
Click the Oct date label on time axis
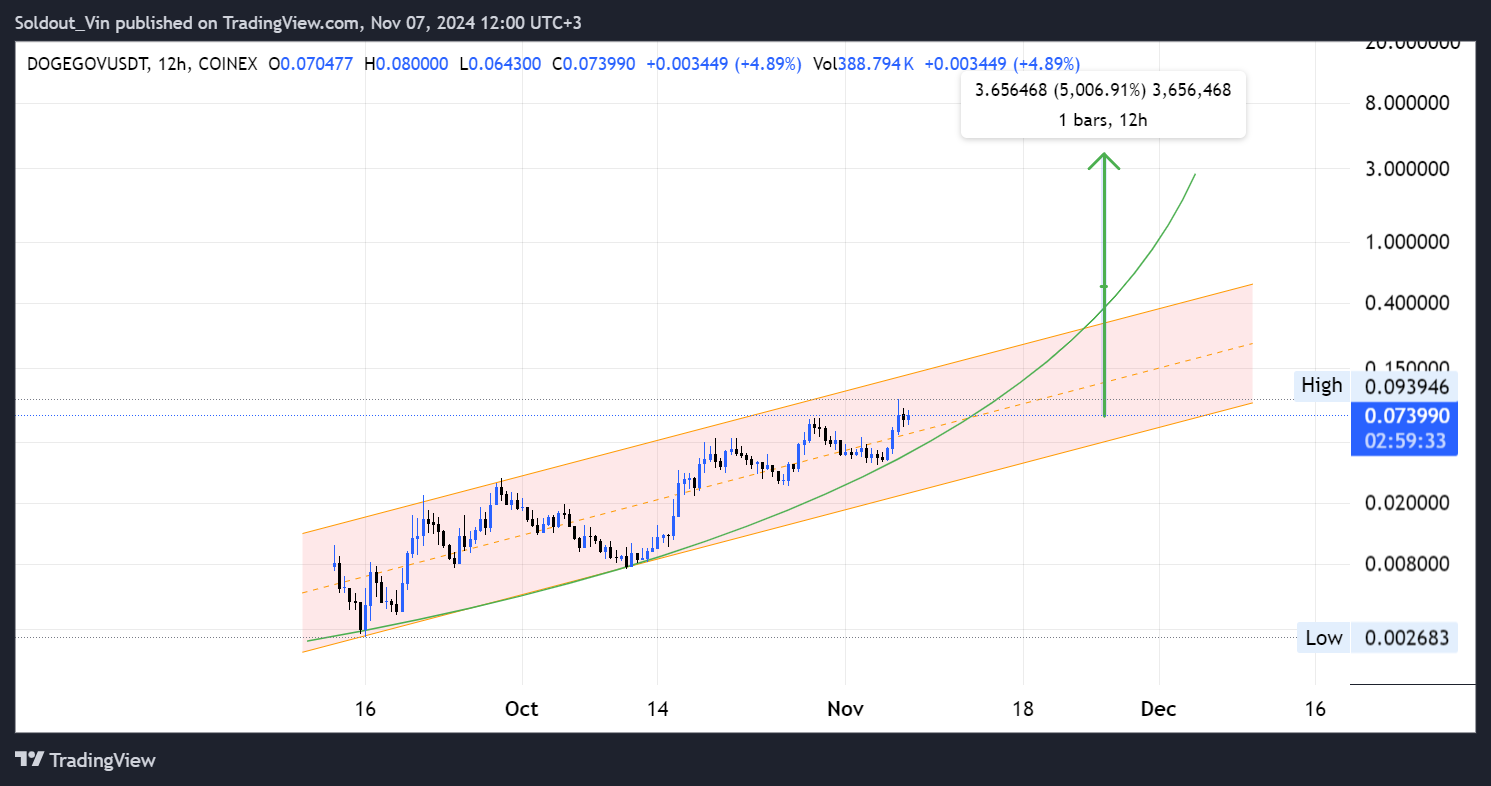coord(522,709)
